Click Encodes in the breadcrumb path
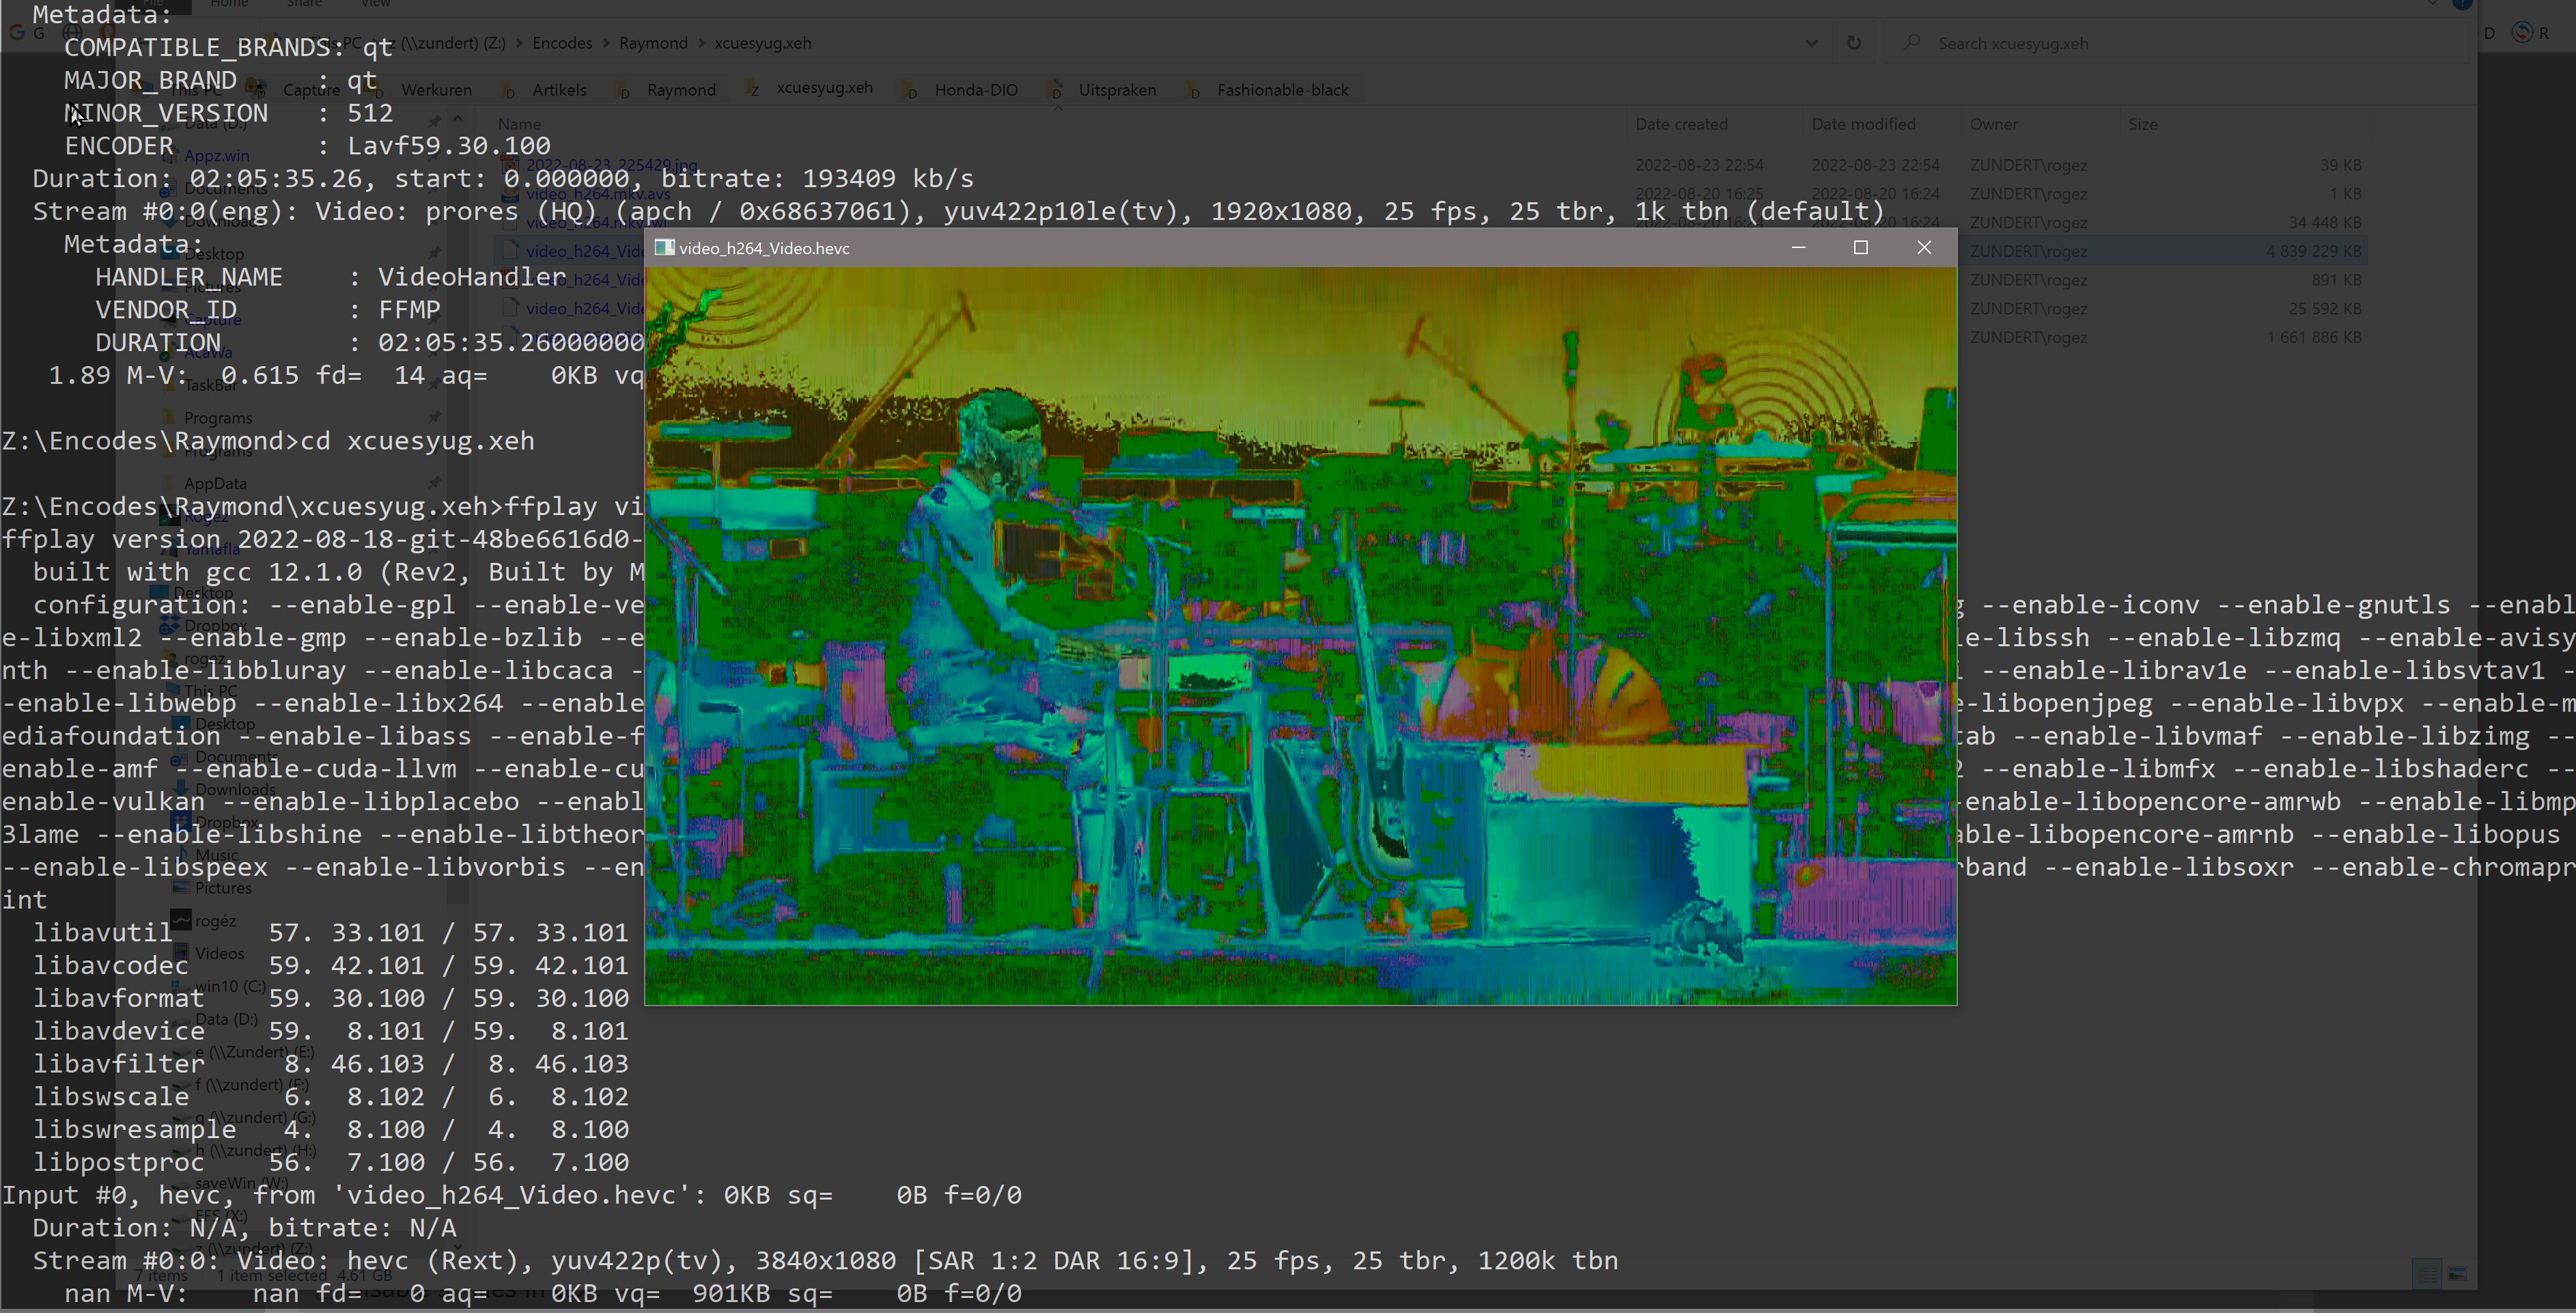Viewport: 2576px width, 1313px height. [x=562, y=43]
